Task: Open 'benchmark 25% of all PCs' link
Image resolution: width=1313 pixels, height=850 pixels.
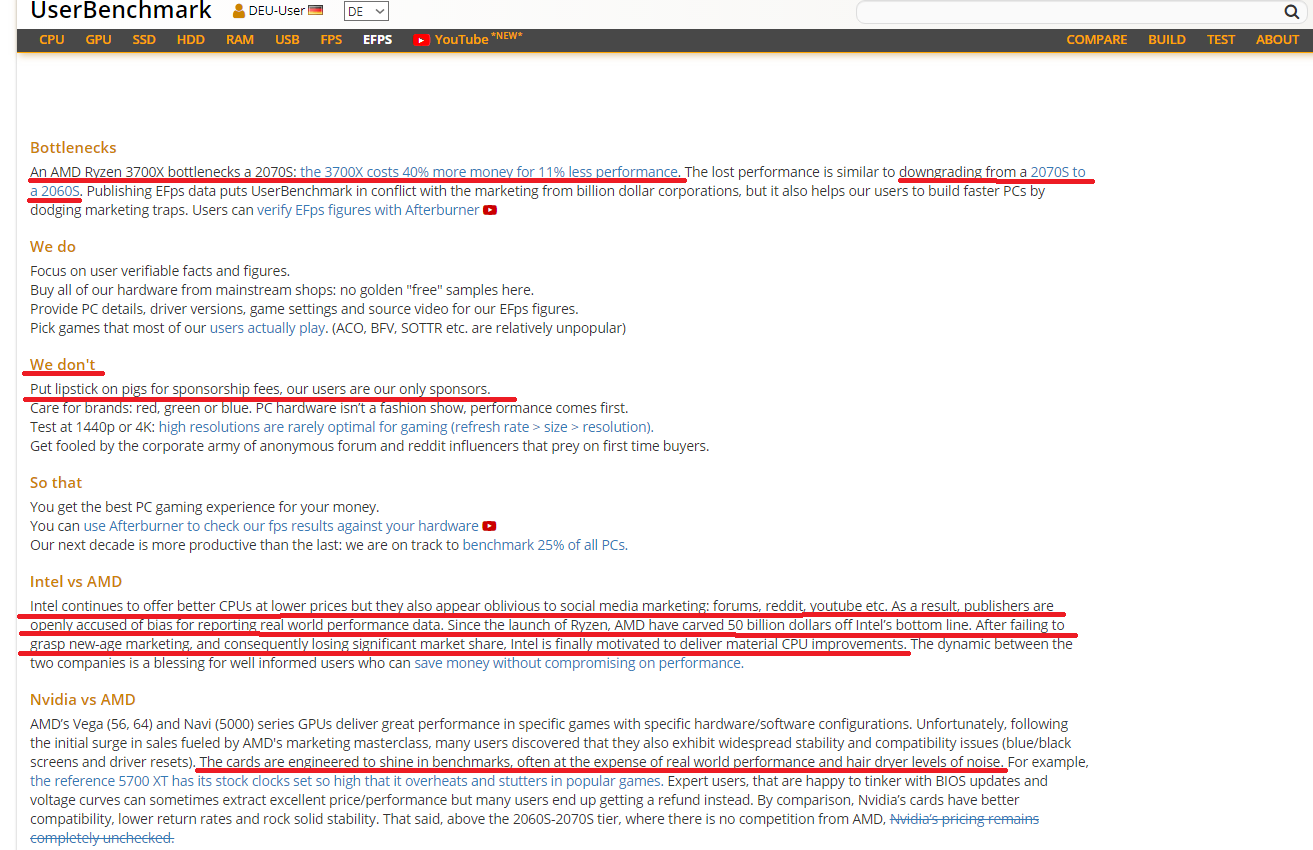Action: coord(544,545)
